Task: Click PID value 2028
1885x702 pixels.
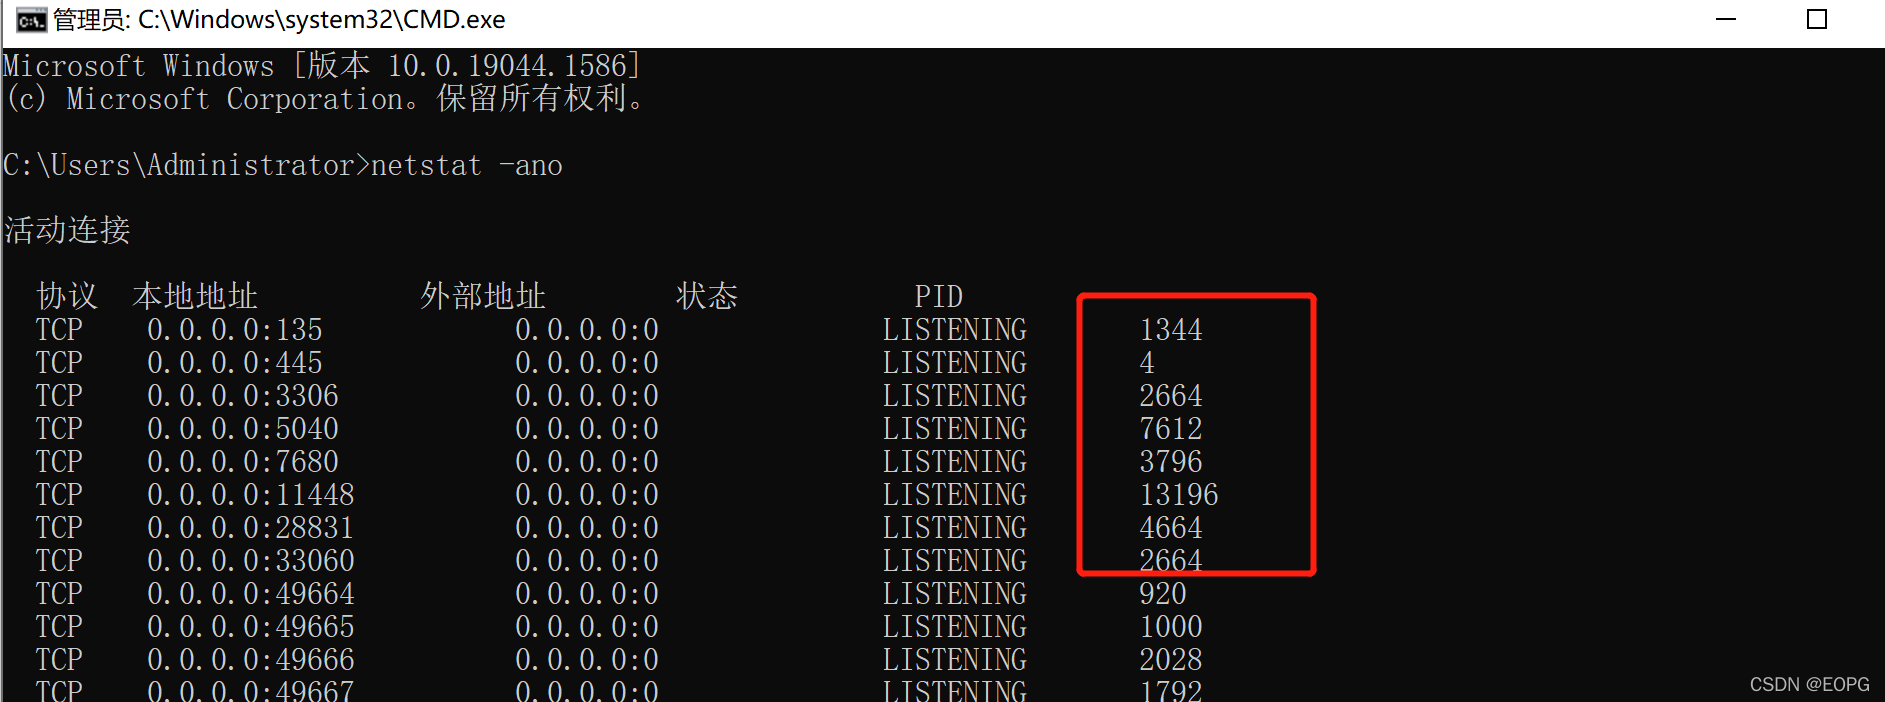Action: (1171, 660)
